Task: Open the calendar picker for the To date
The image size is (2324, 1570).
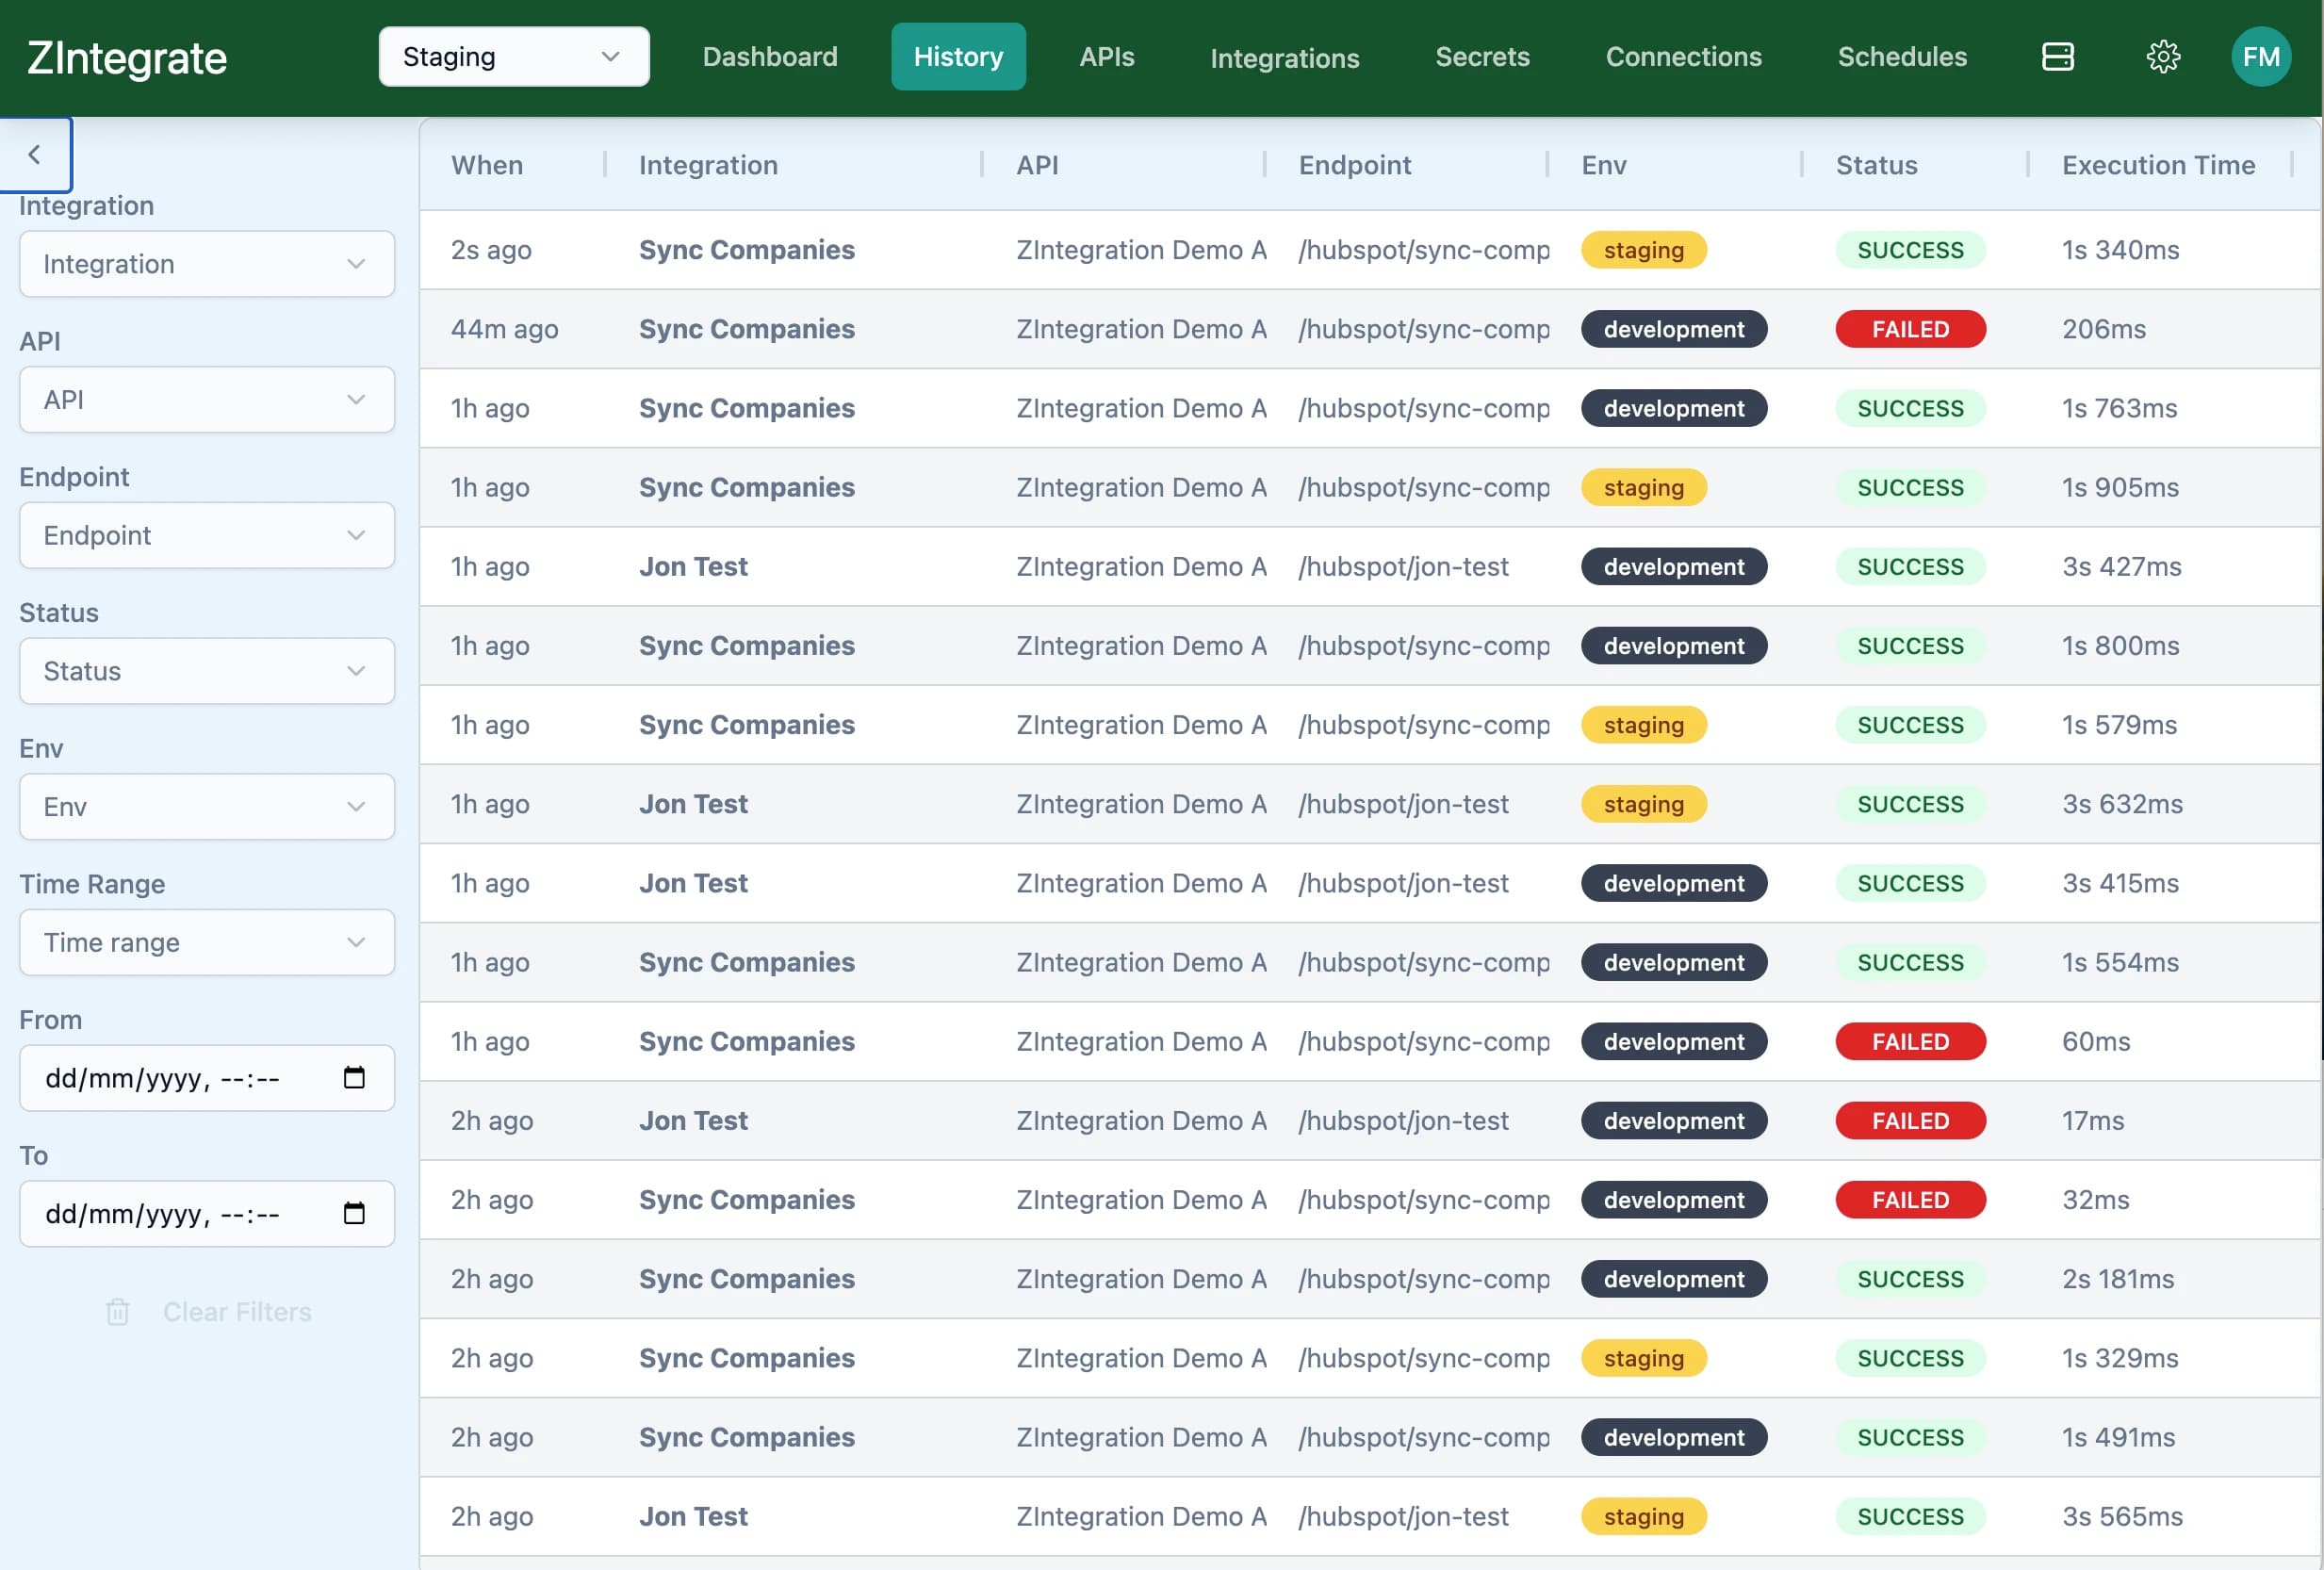Action: (355, 1214)
